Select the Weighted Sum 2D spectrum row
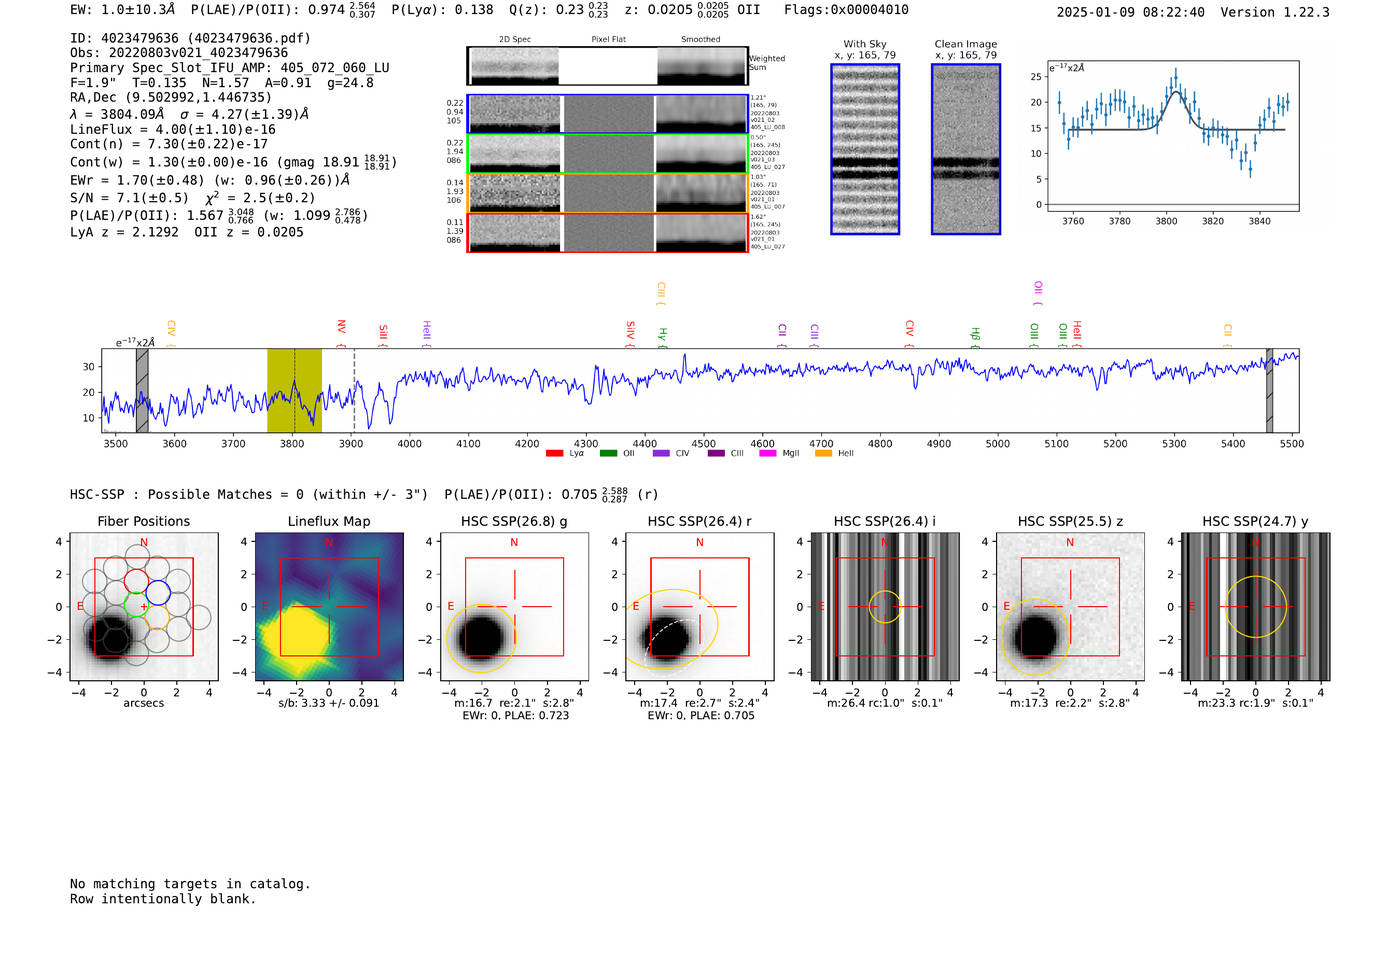The height and width of the screenshot is (953, 1400). (x=608, y=66)
